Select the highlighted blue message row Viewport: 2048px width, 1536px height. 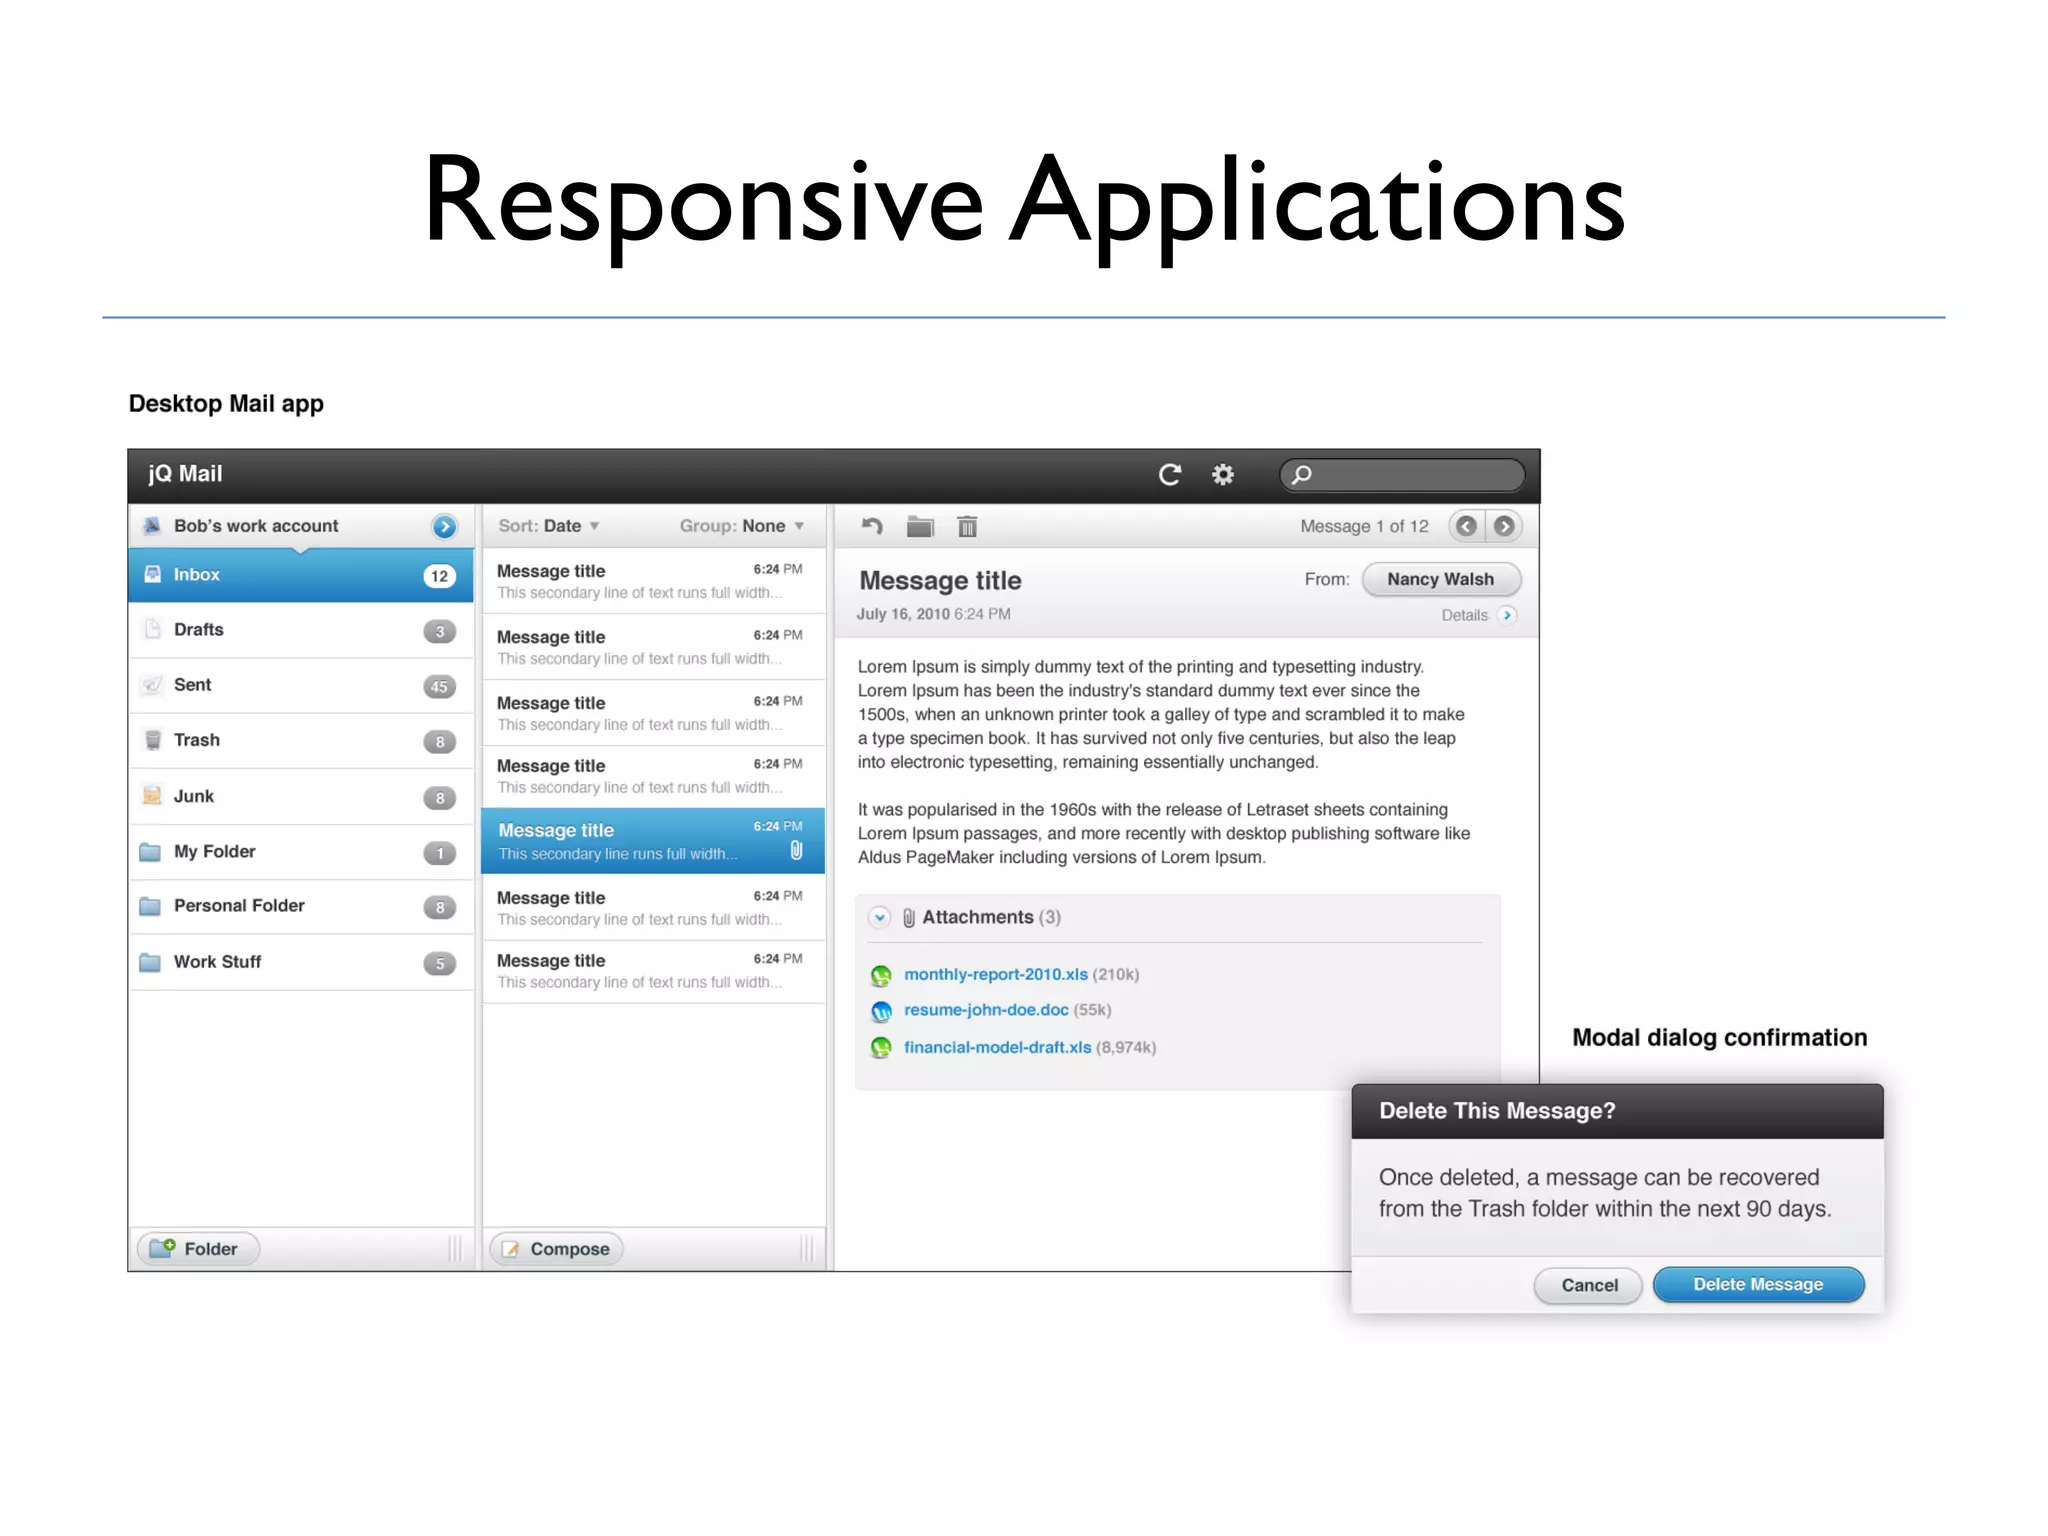pos(653,841)
